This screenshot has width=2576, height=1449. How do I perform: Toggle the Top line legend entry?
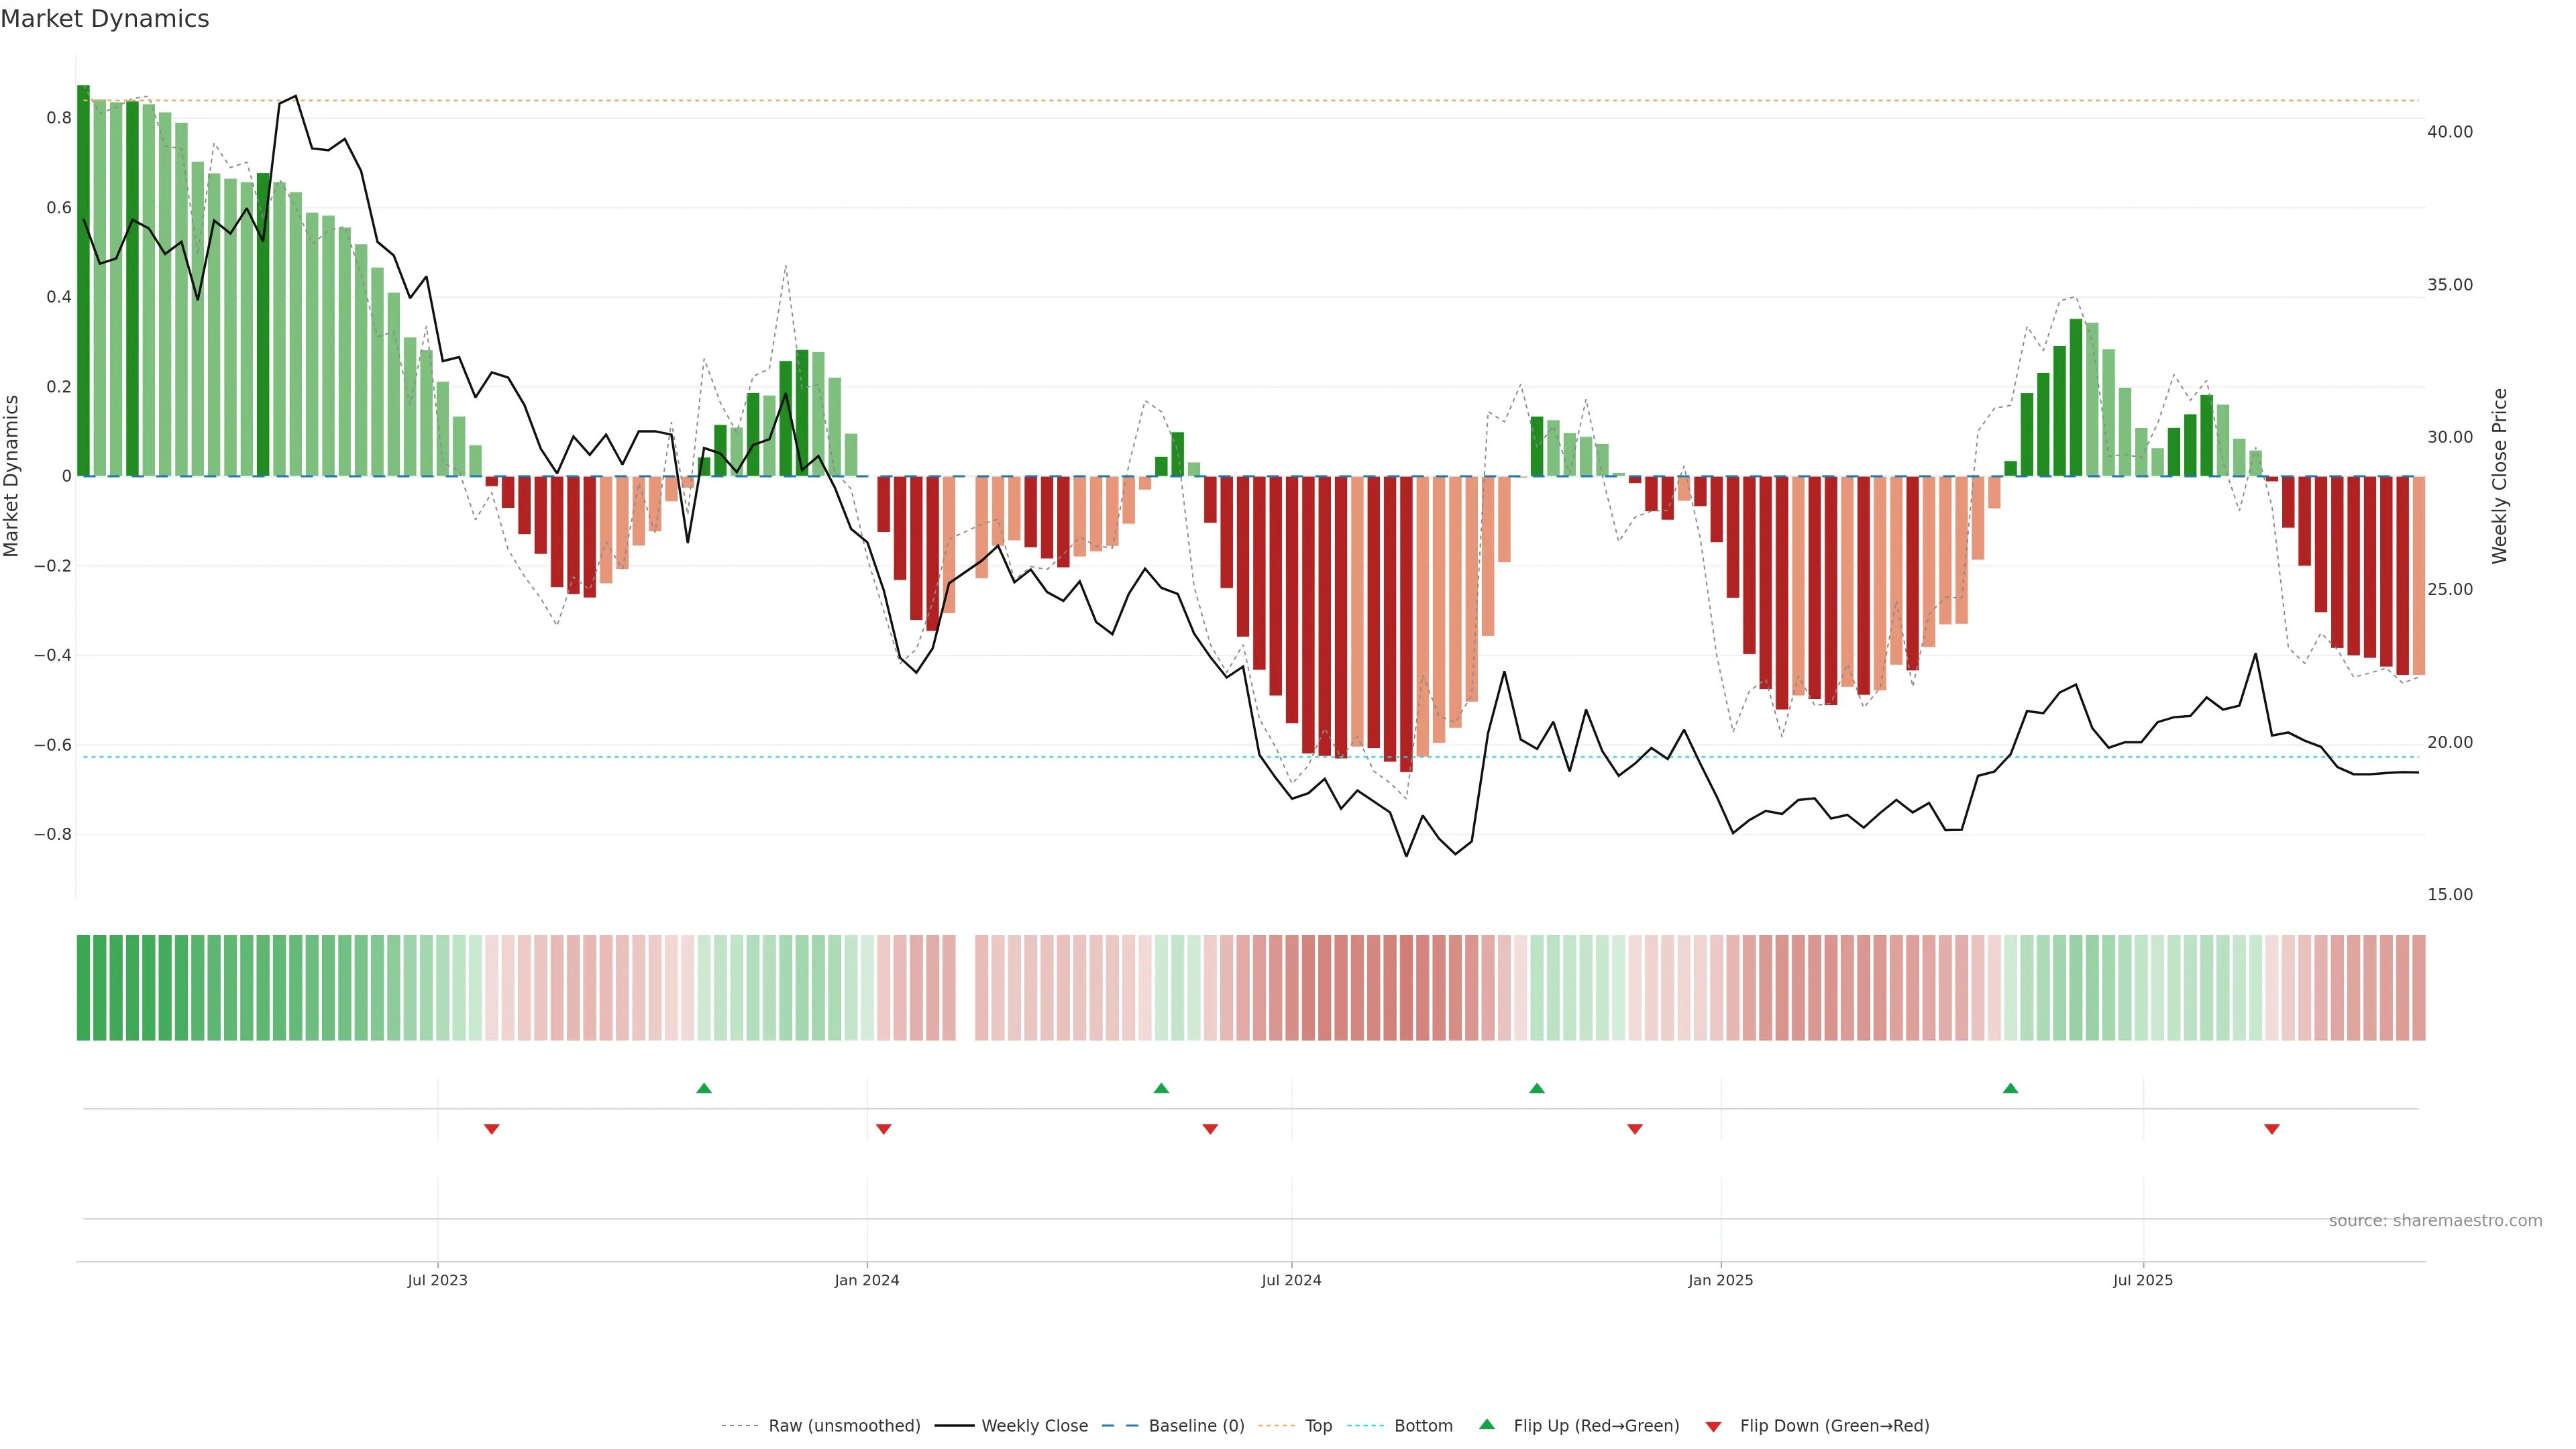1318,1426
